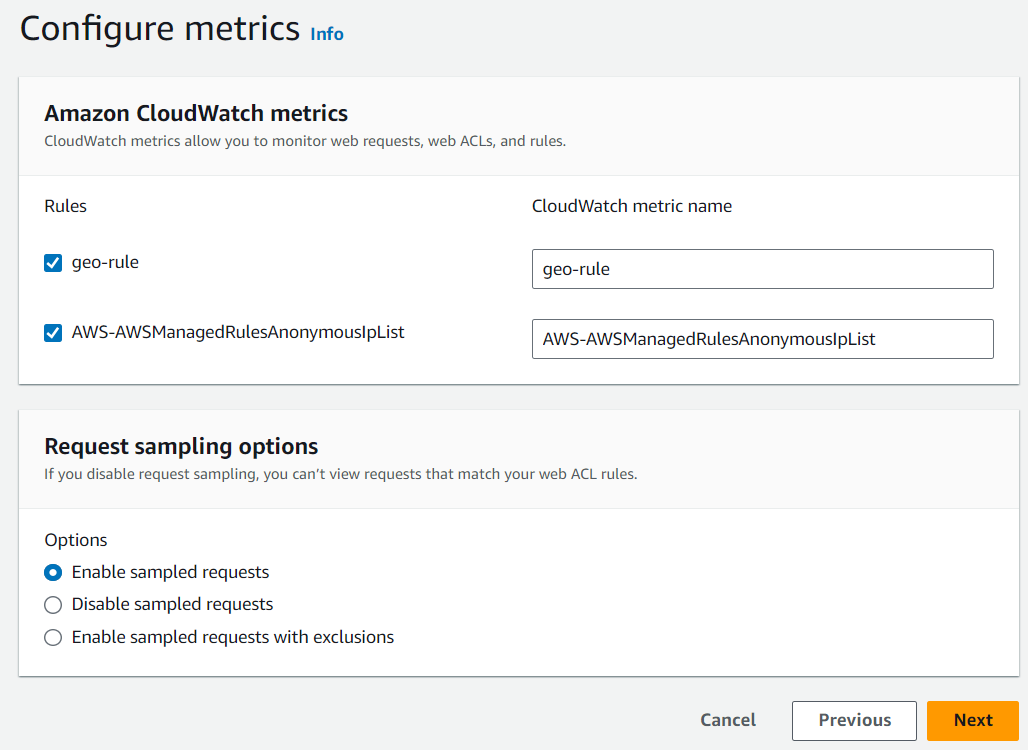
Task: Toggle the AWS-AWSManagedRulesAnonymousIpList rule checkbox
Action: coord(54,333)
